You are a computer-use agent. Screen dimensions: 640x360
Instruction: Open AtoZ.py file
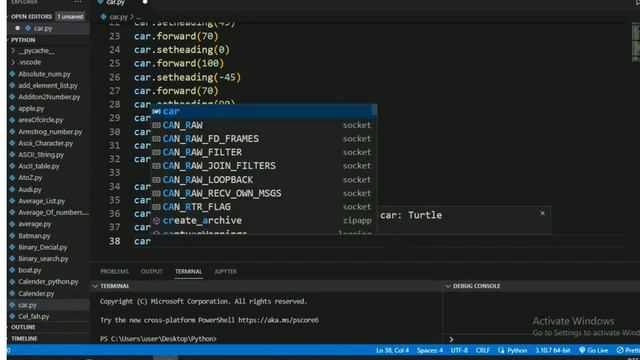30,178
